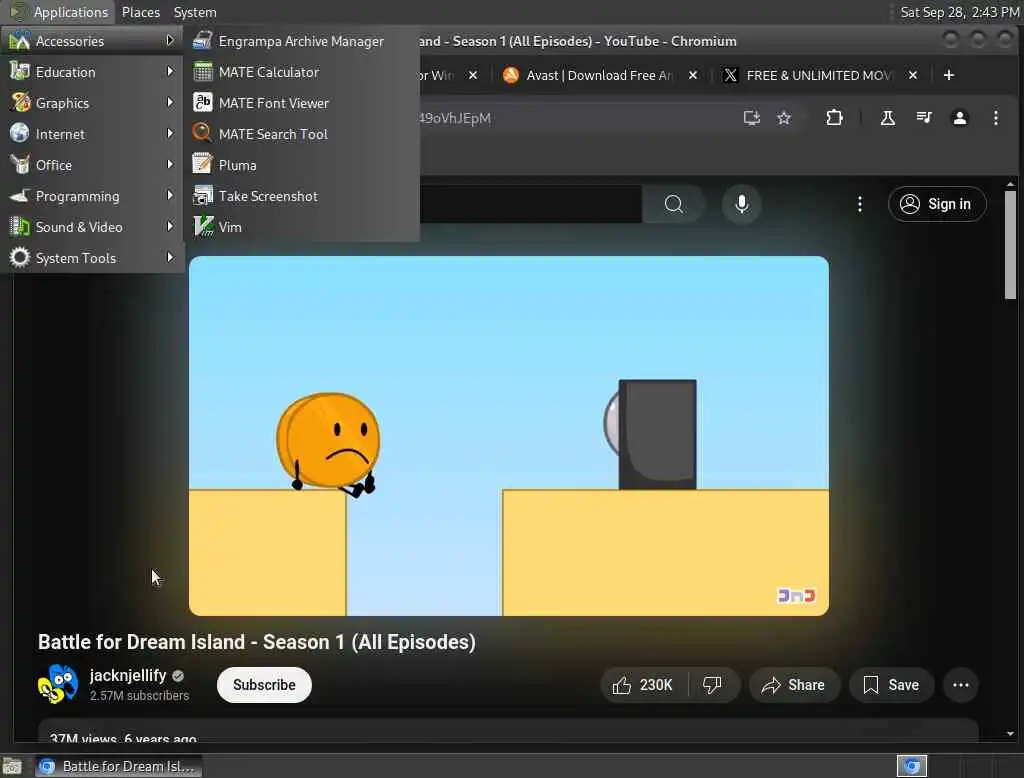This screenshot has width=1024, height=778.
Task: Open the Places menu
Action: tap(140, 12)
